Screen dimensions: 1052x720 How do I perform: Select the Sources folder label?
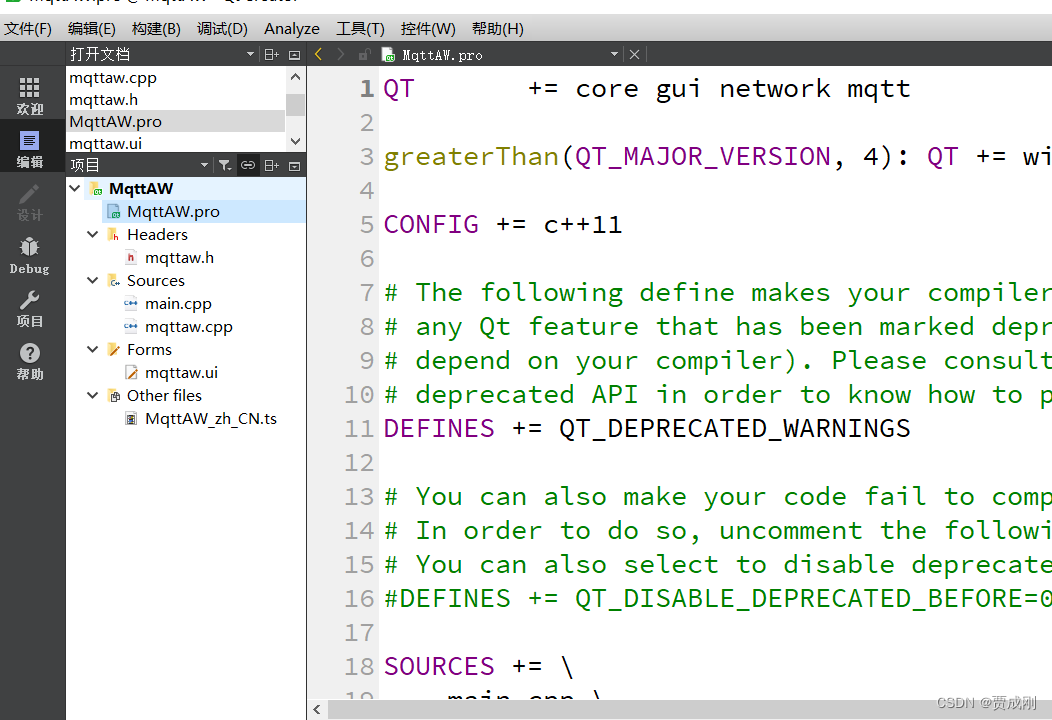tap(156, 280)
